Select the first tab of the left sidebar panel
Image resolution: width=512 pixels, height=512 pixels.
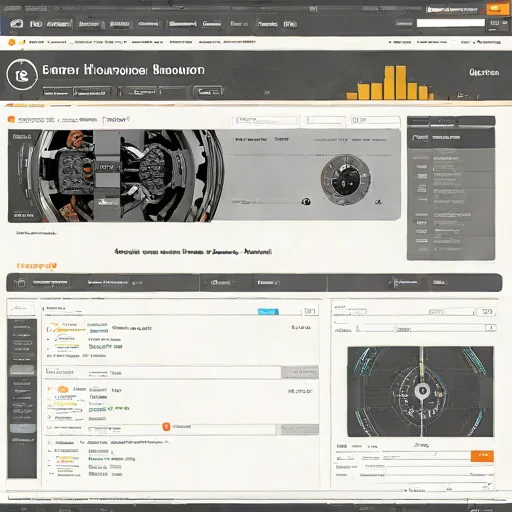[21, 308]
